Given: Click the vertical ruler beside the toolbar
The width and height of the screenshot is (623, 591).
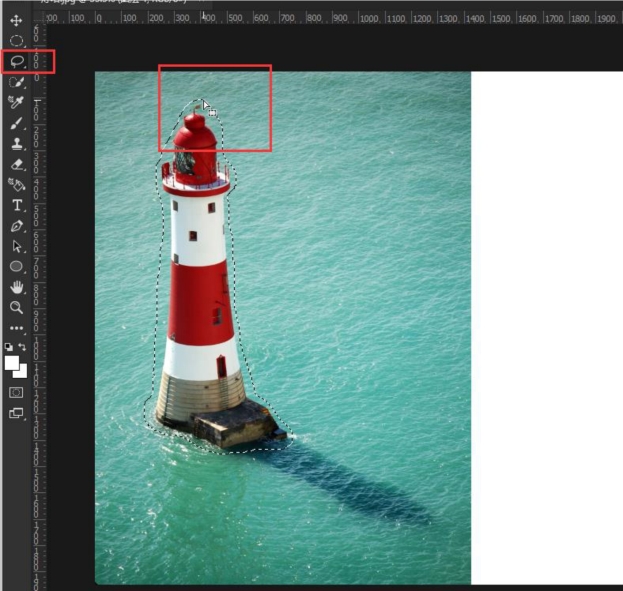Looking at the screenshot, I should [x=39, y=306].
